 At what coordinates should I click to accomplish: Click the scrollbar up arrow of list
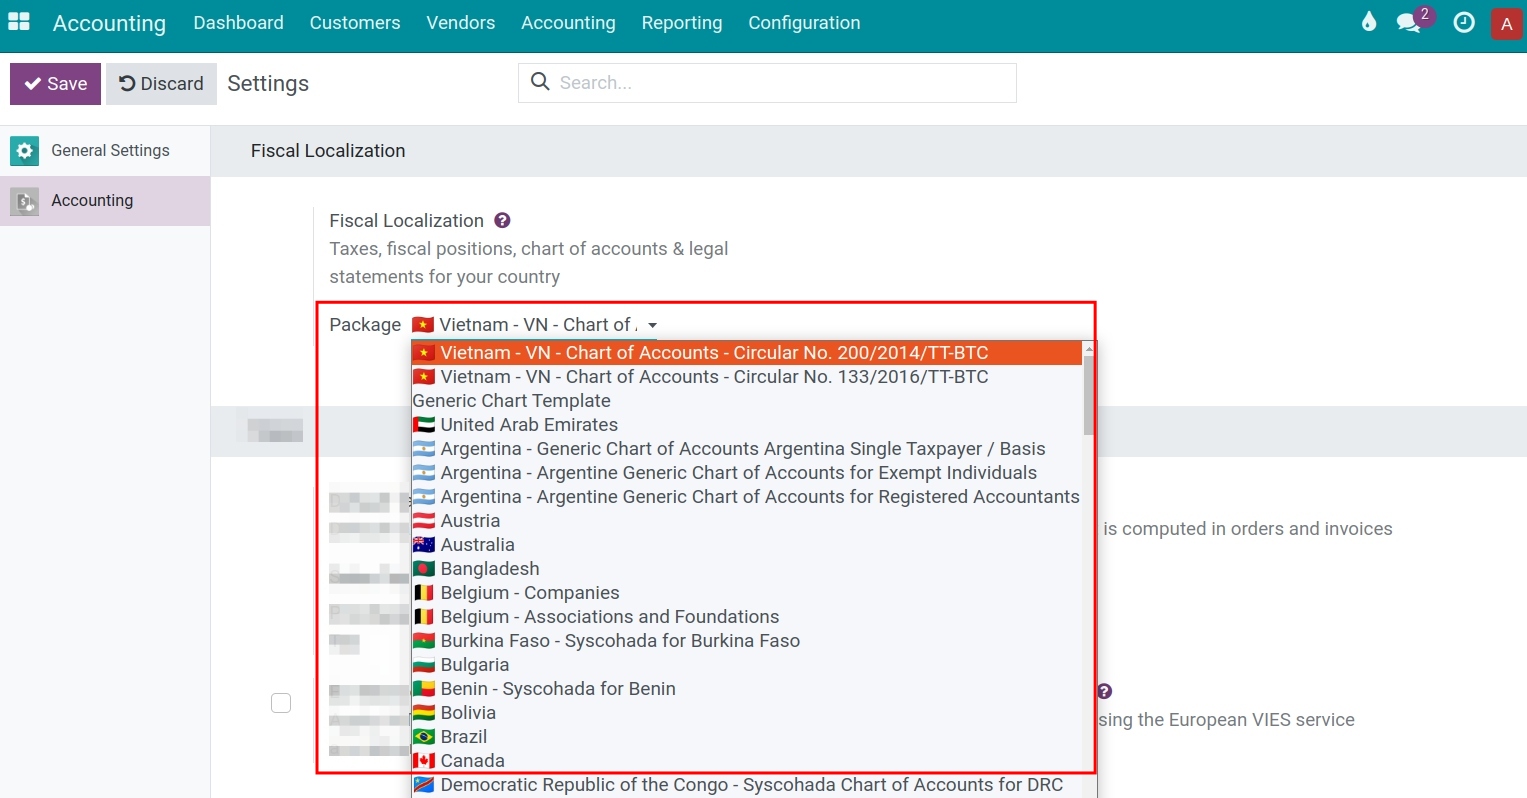[x=1089, y=349]
